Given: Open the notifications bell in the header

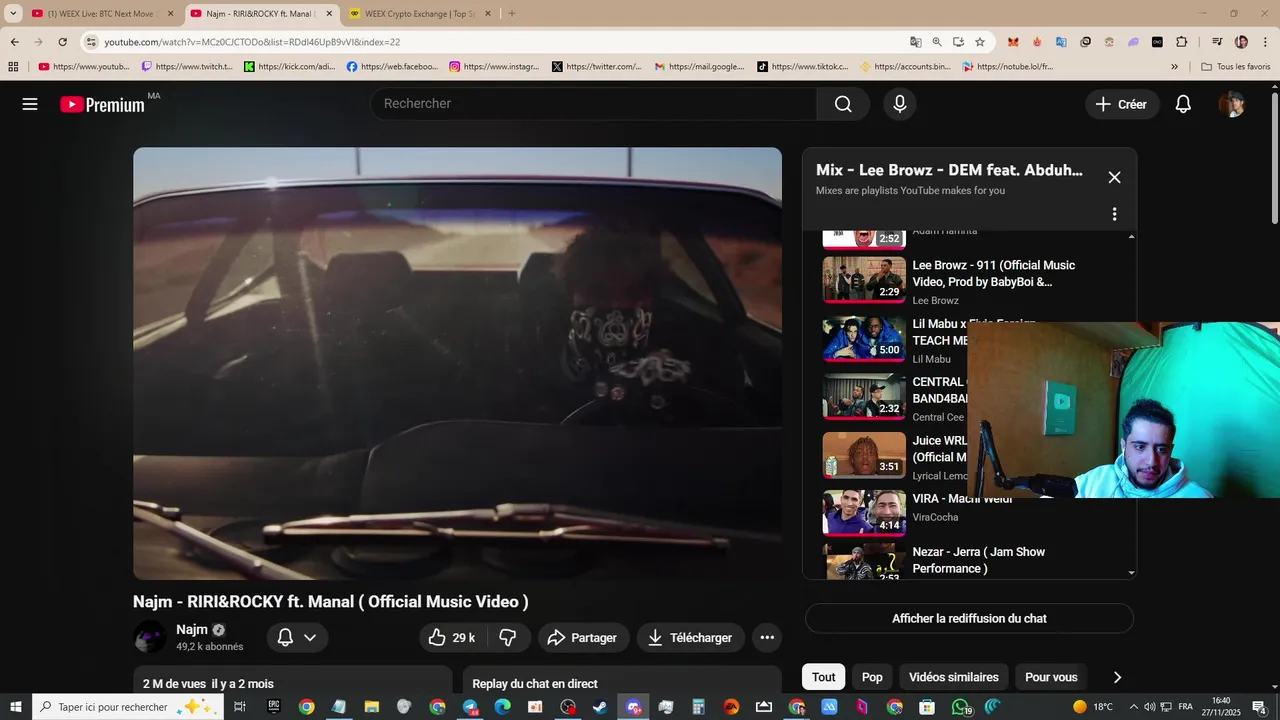Looking at the screenshot, I should click(1183, 104).
